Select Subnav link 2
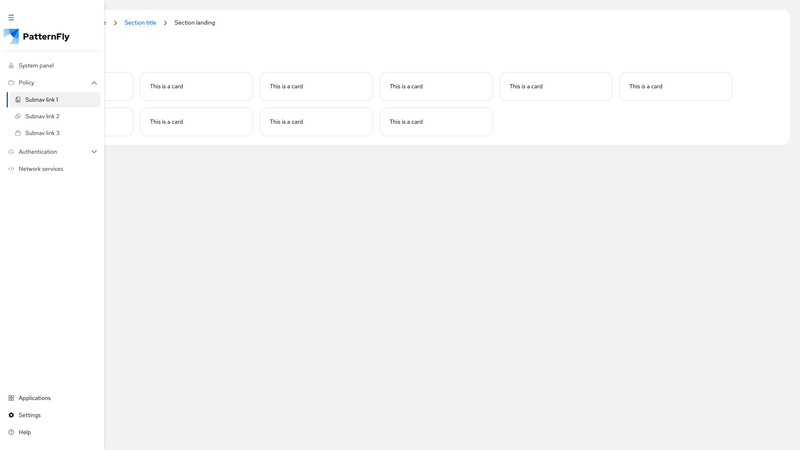The image size is (800, 450). [x=54, y=116]
